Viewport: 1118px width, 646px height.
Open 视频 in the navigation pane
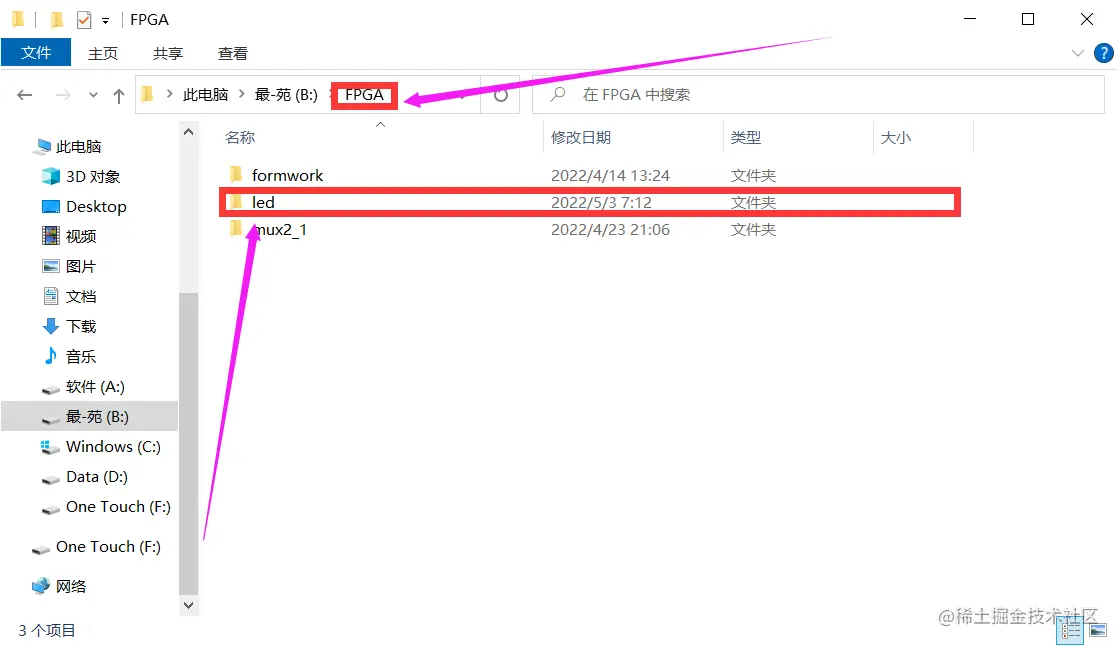click(x=81, y=237)
